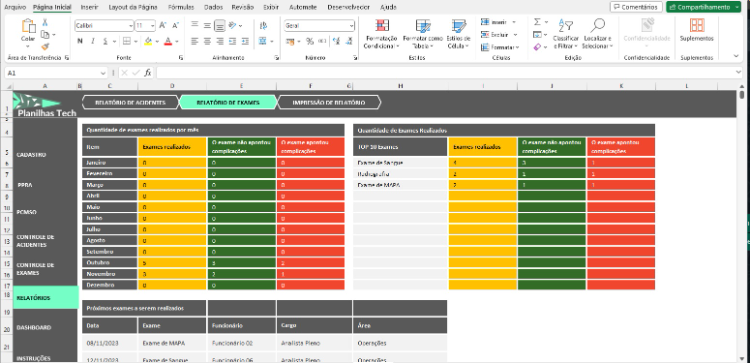The image size is (750, 363).
Task: Increase indent icon
Action: click(245, 42)
